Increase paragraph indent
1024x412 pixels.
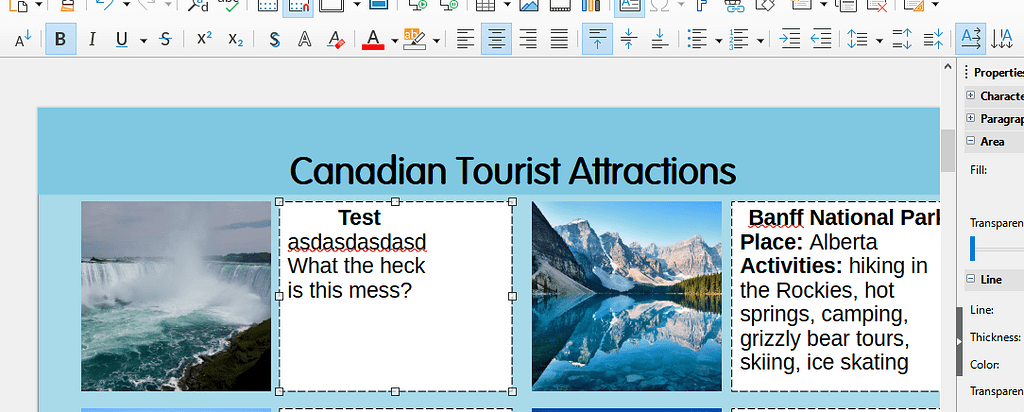(x=789, y=39)
